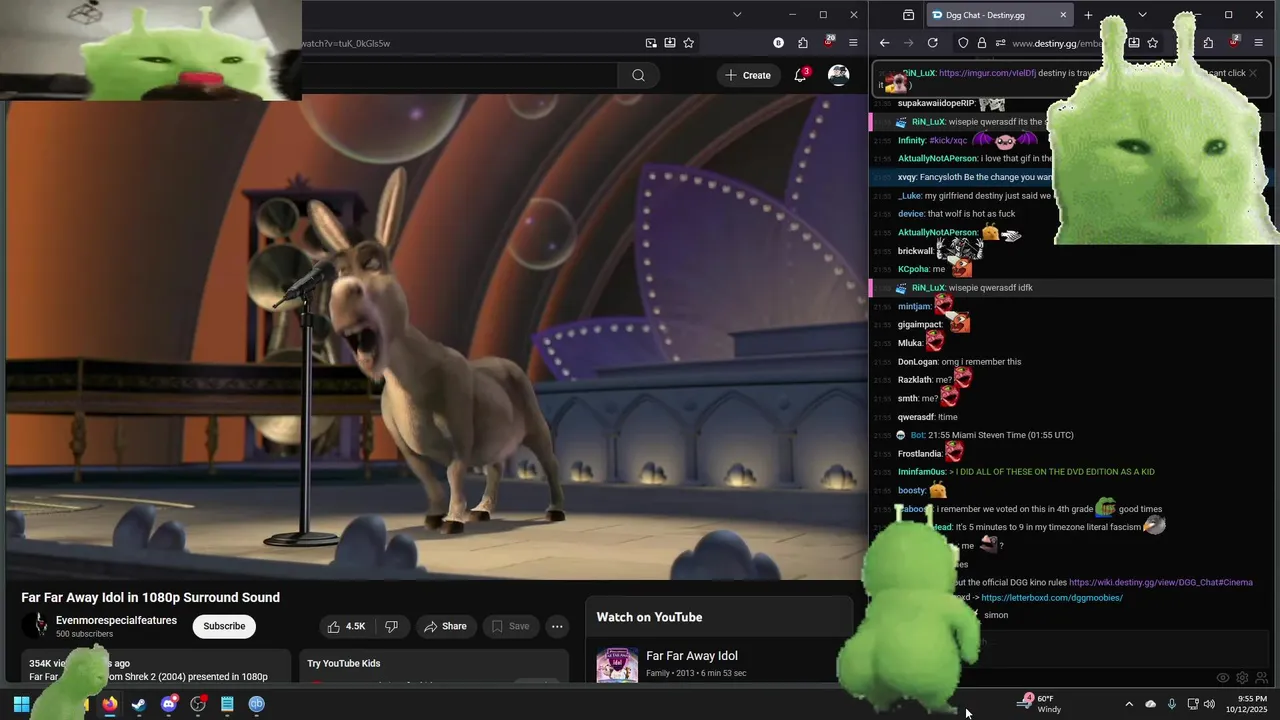Click the tracking protection shield icon
The width and height of the screenshot is (1280, 720).
pyautogui.click(x=963, y=43)
